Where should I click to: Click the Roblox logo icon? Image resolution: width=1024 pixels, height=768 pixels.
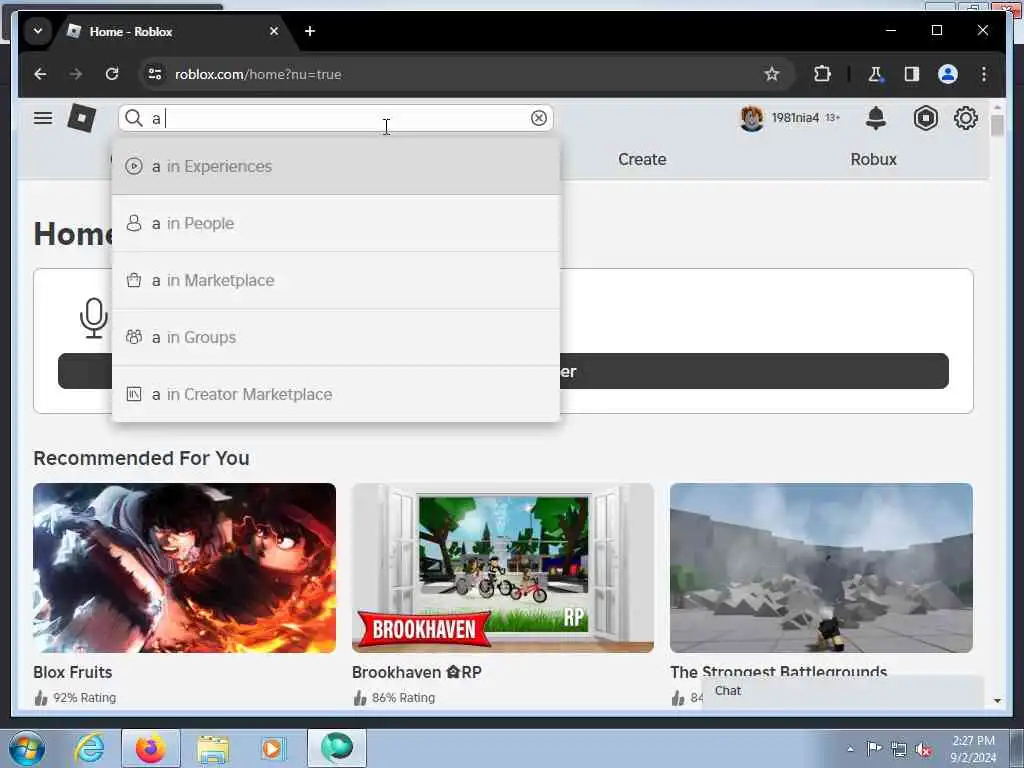click(x=82, y=118)
